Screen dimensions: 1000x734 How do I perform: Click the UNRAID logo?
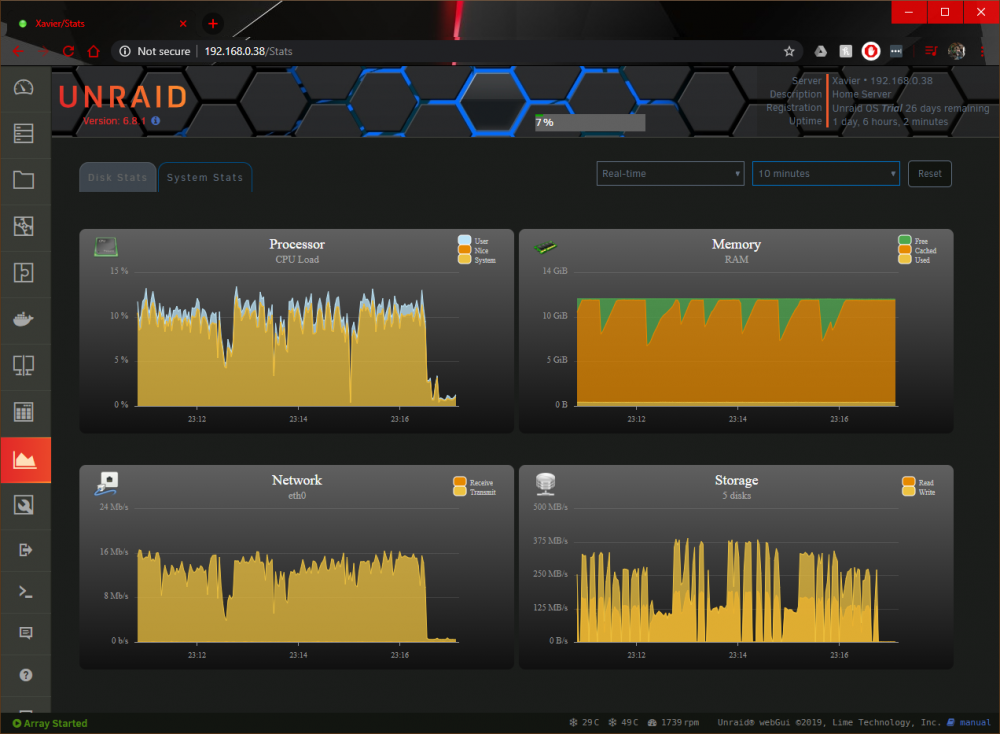[x=122, y=97]
